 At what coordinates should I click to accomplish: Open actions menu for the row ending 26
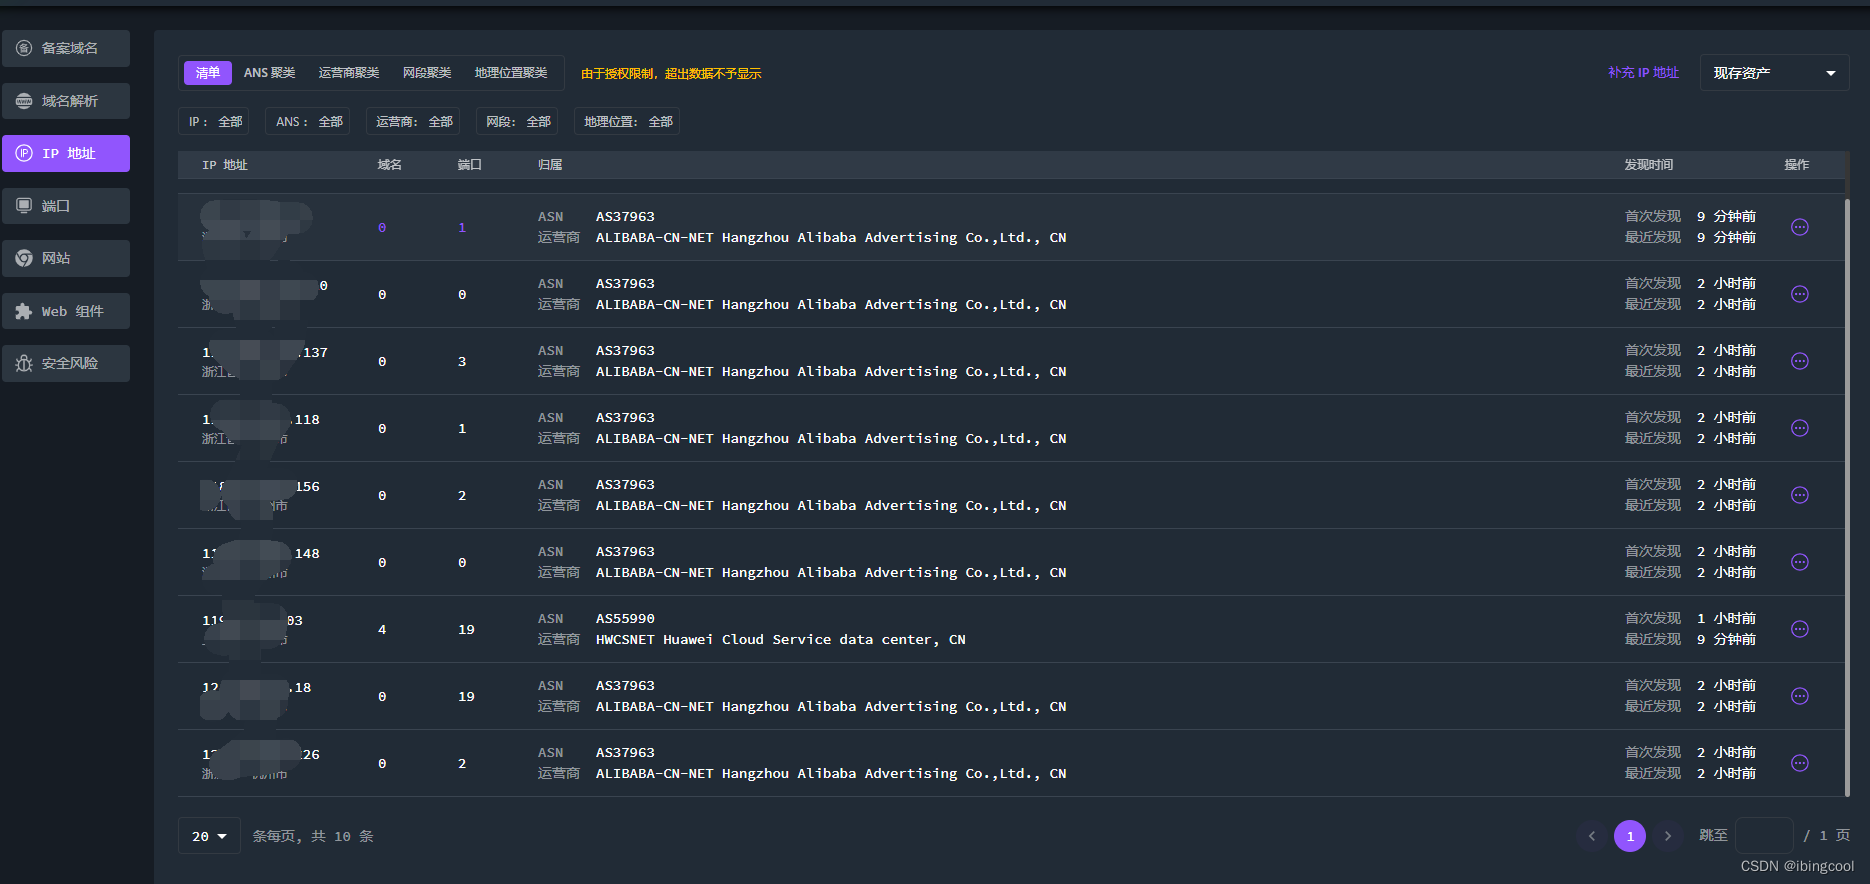(x=1799, y=763)
